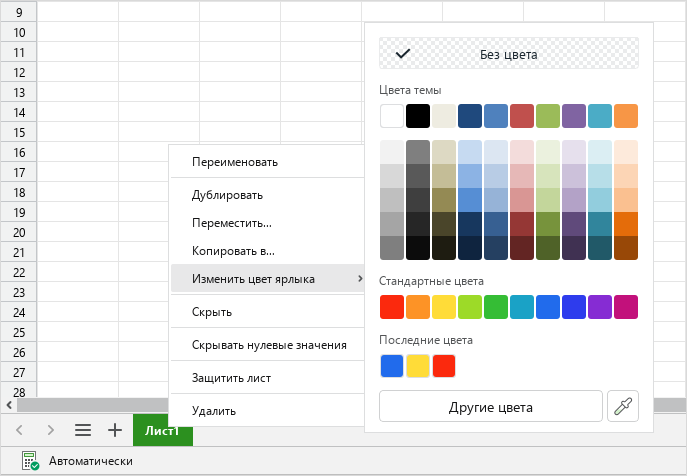
Task: Pick standard green color swatch
Action: (x=496, y=307)
